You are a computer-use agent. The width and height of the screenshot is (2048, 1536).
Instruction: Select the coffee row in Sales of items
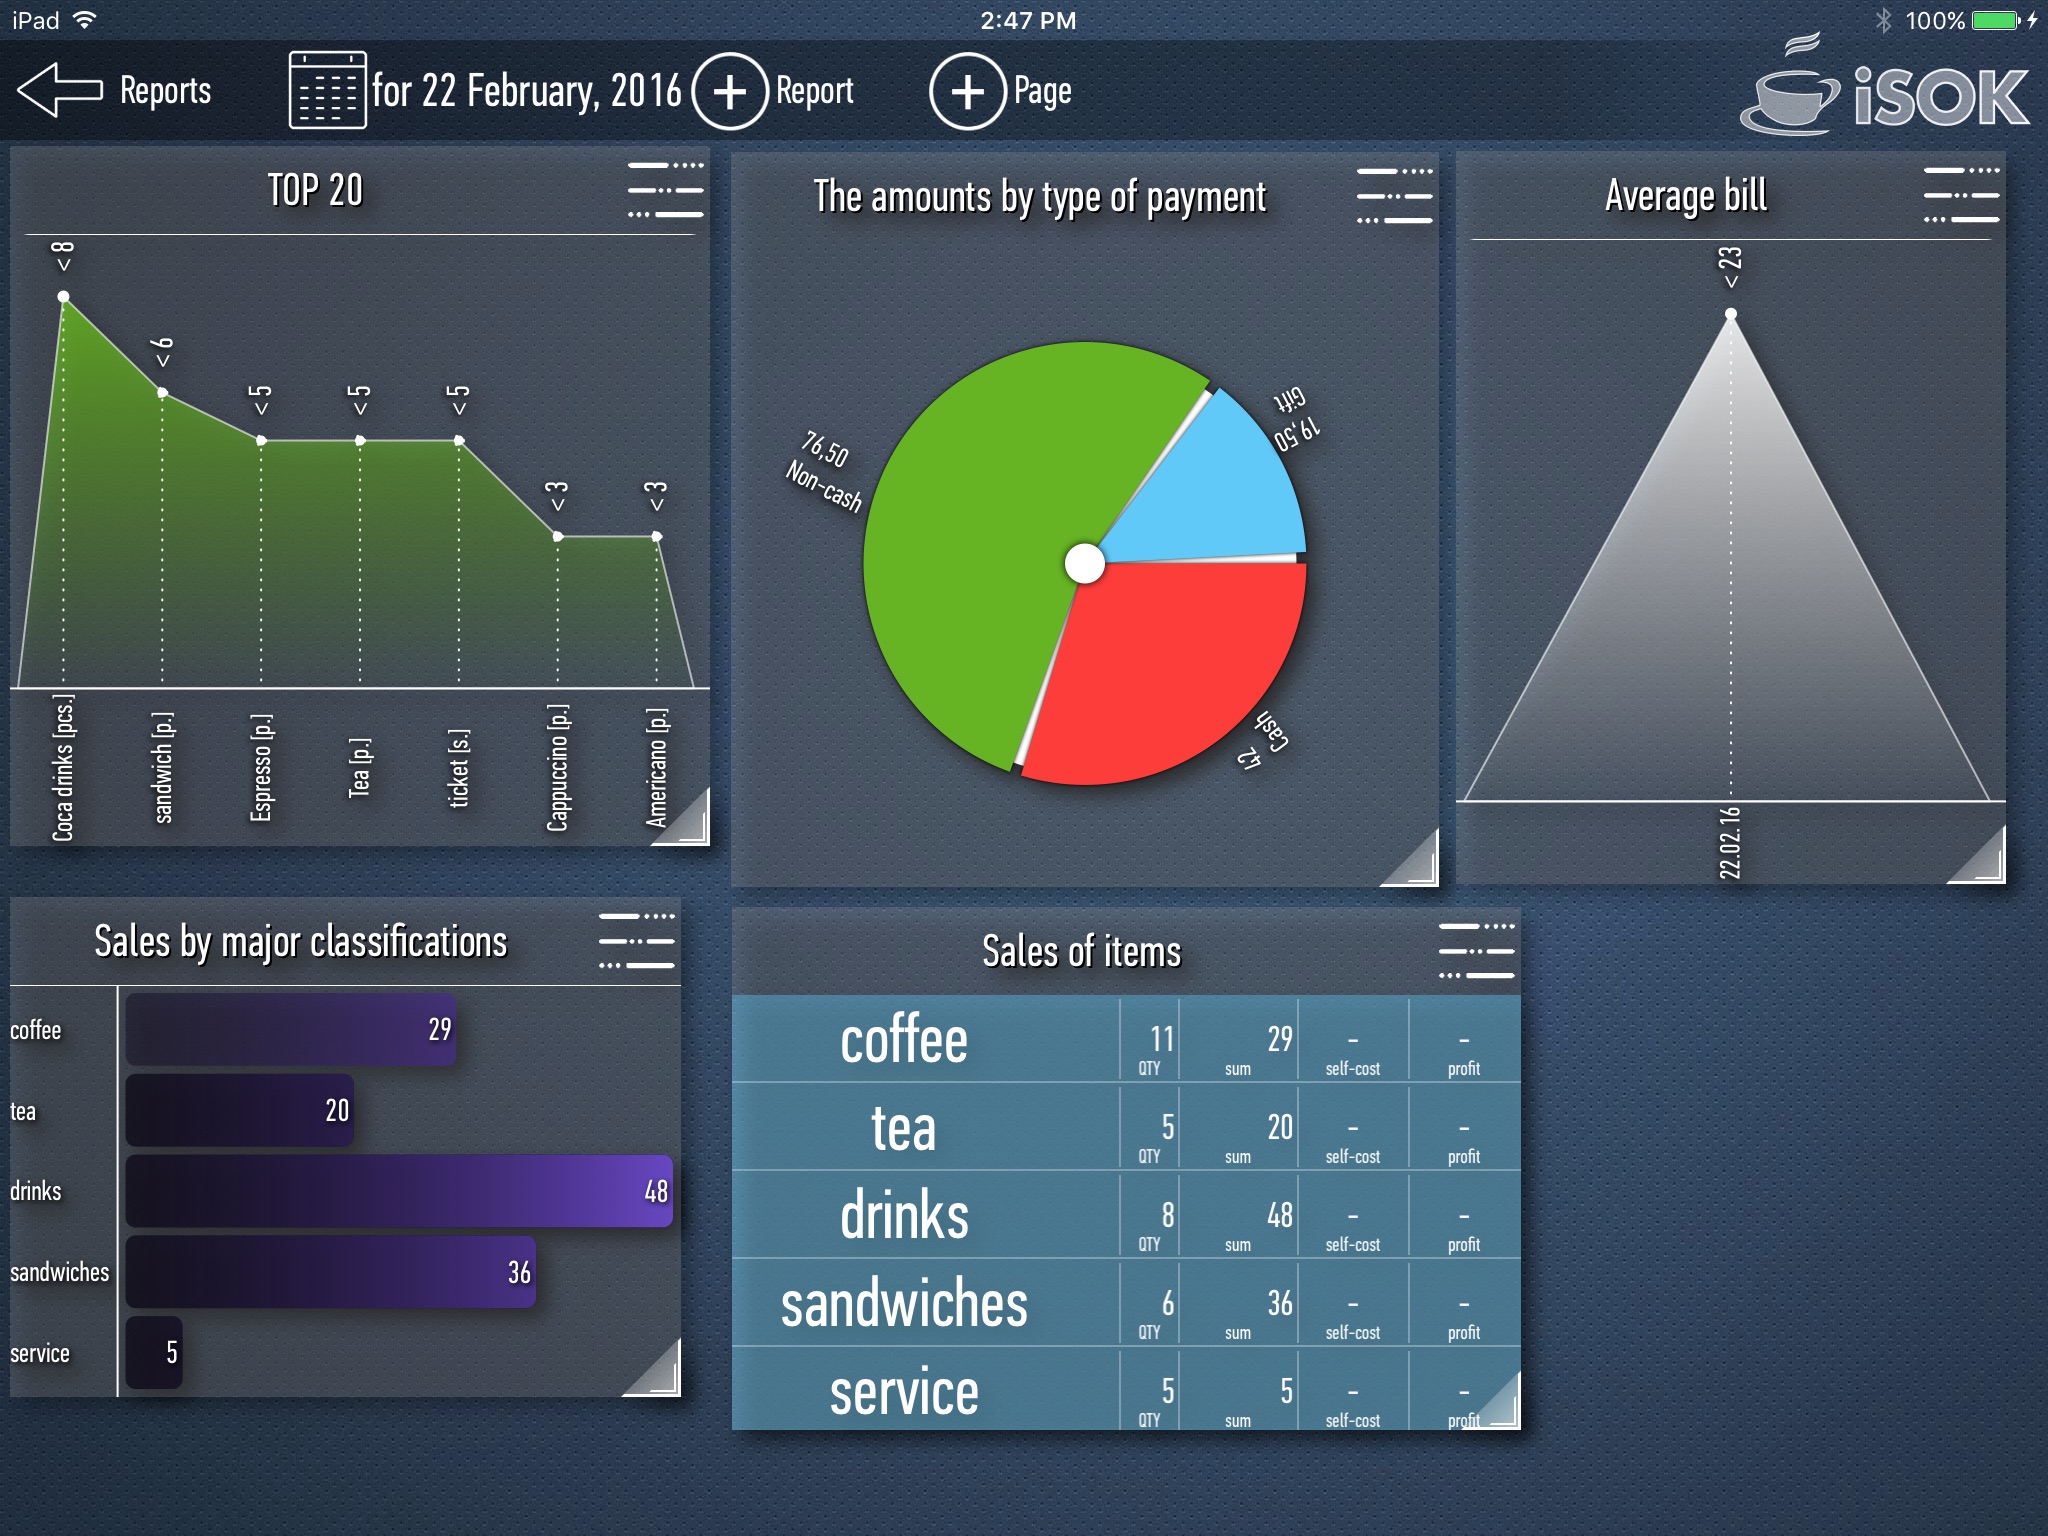point(1126,1040)
